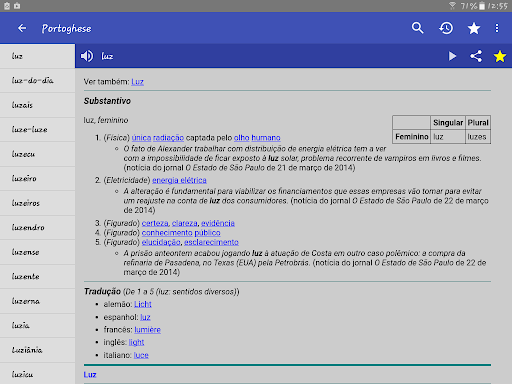Image resolution: width=512 pixels, height=384 pixels.
Task: Open the 'energia elétrica' link
Action: point(179,180)
